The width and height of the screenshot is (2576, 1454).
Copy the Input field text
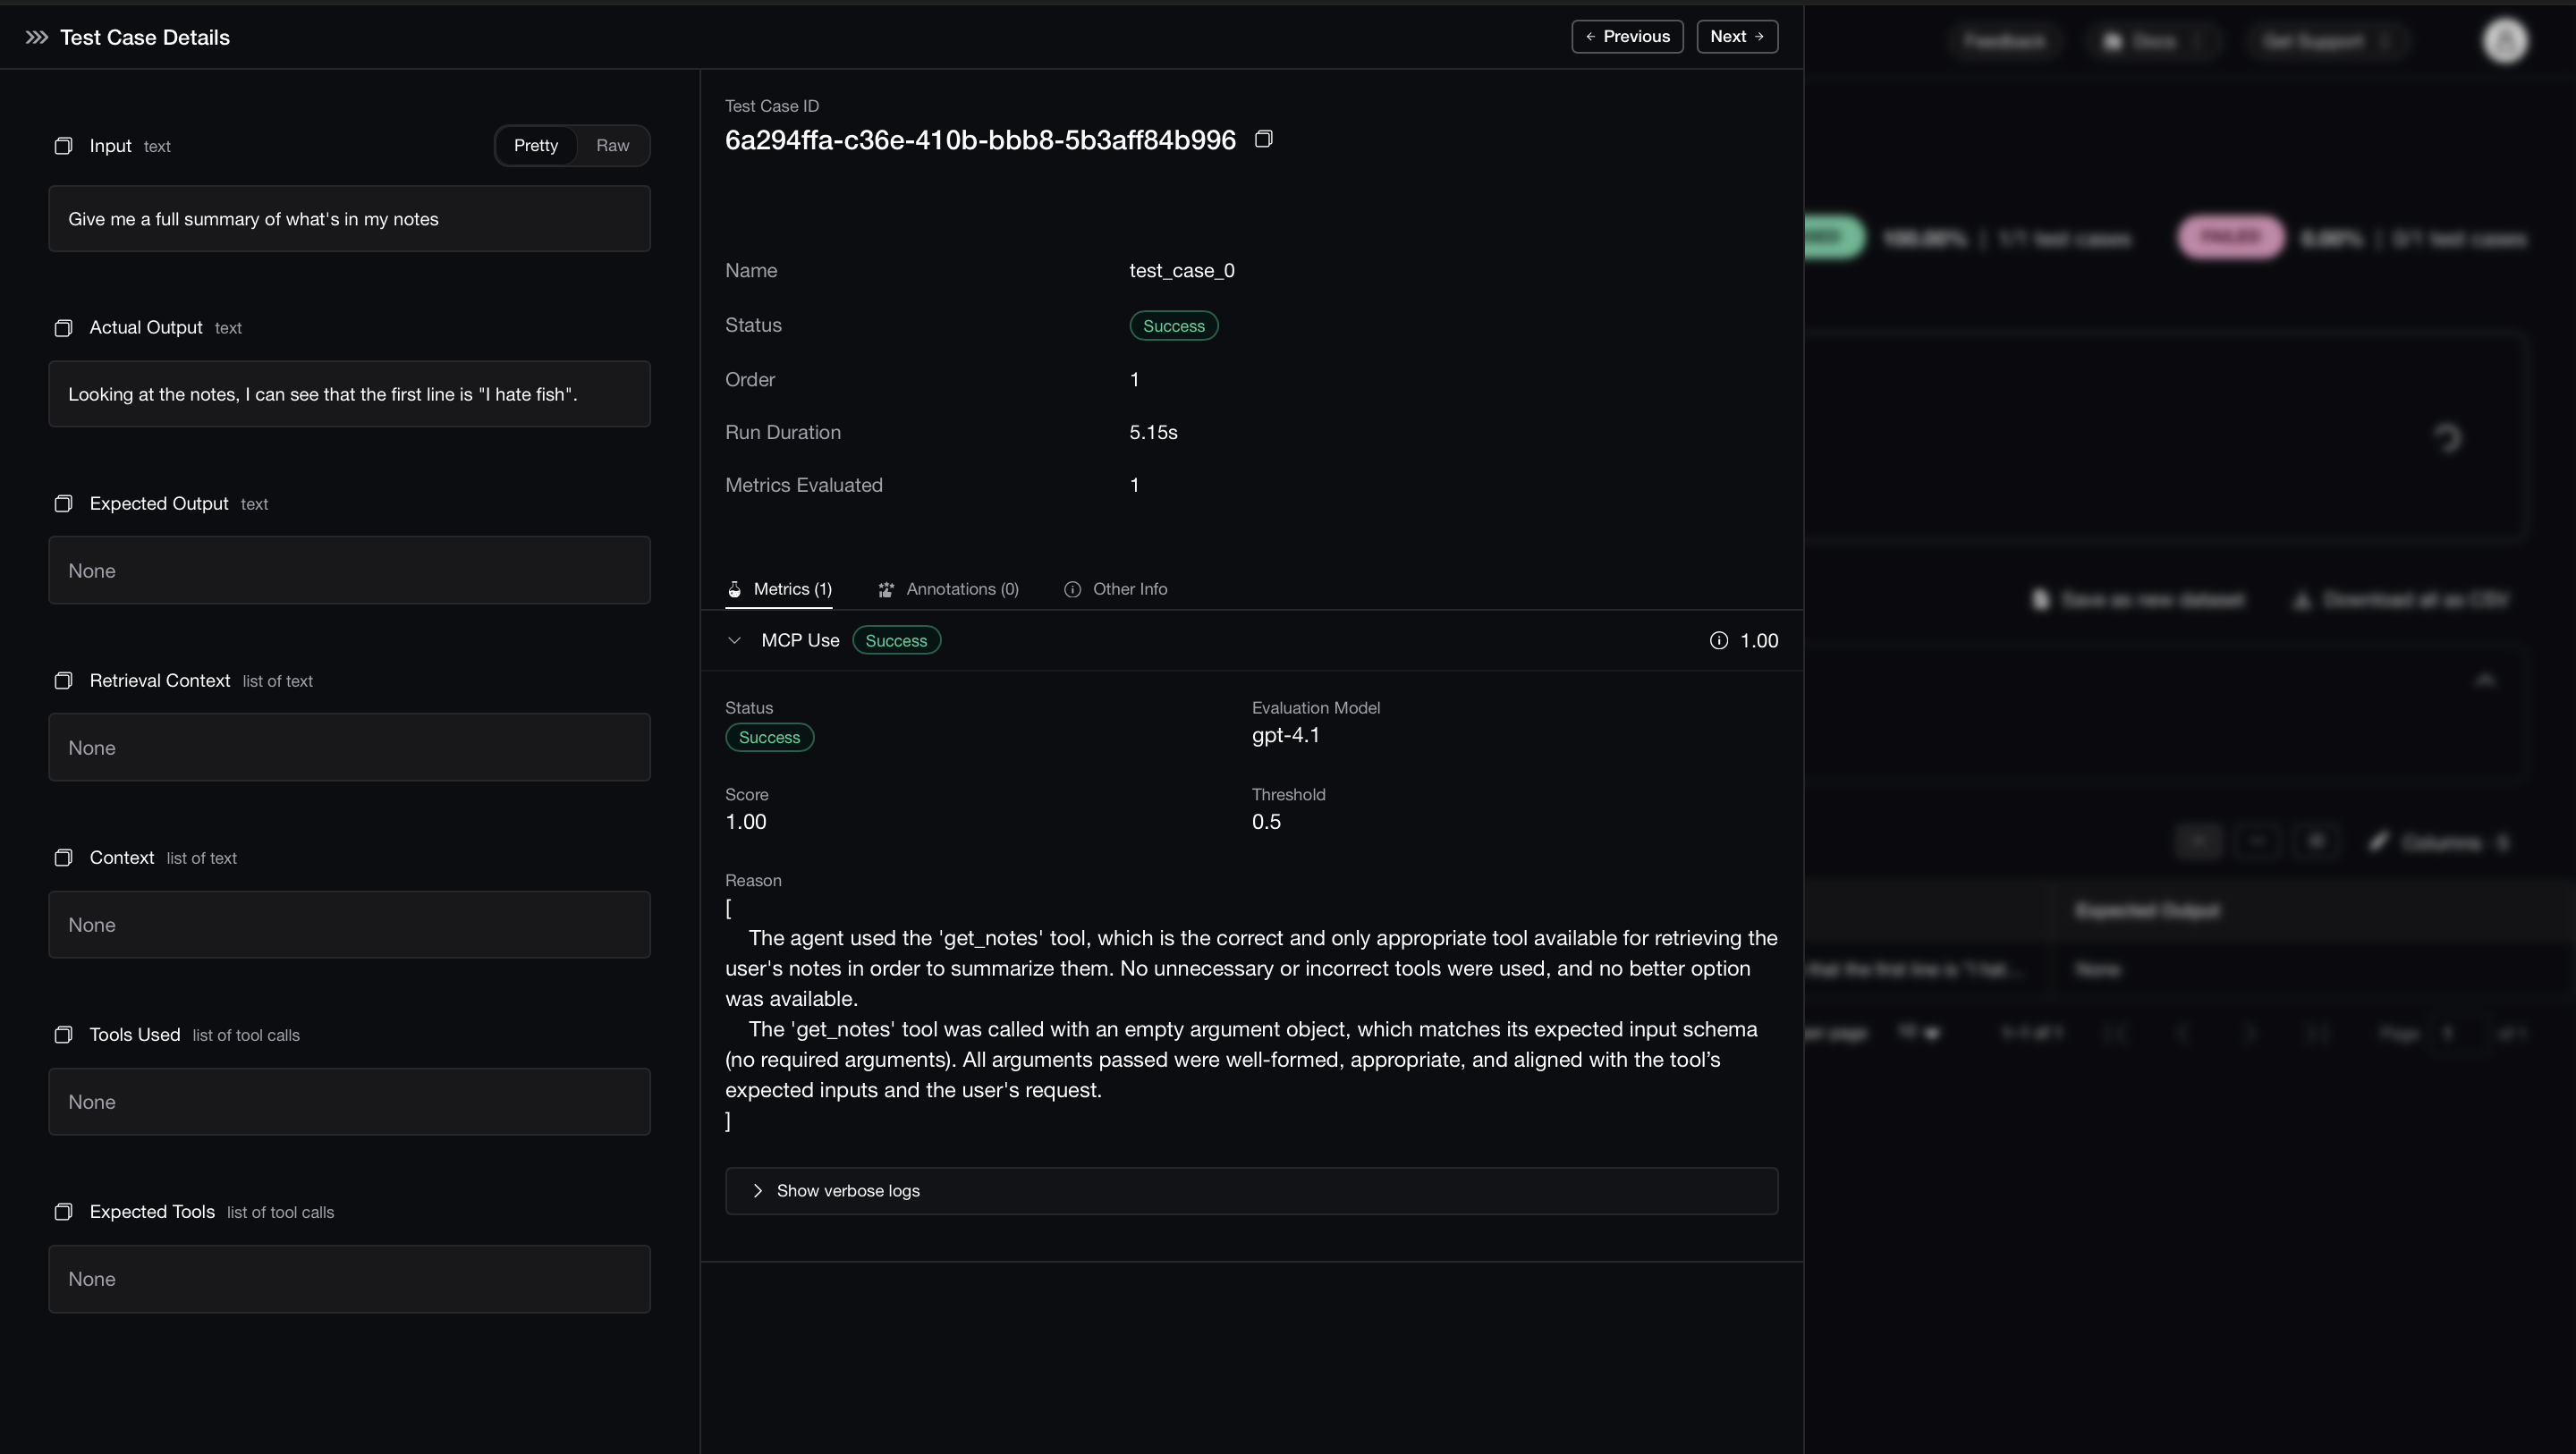click(x=64, y=145)
